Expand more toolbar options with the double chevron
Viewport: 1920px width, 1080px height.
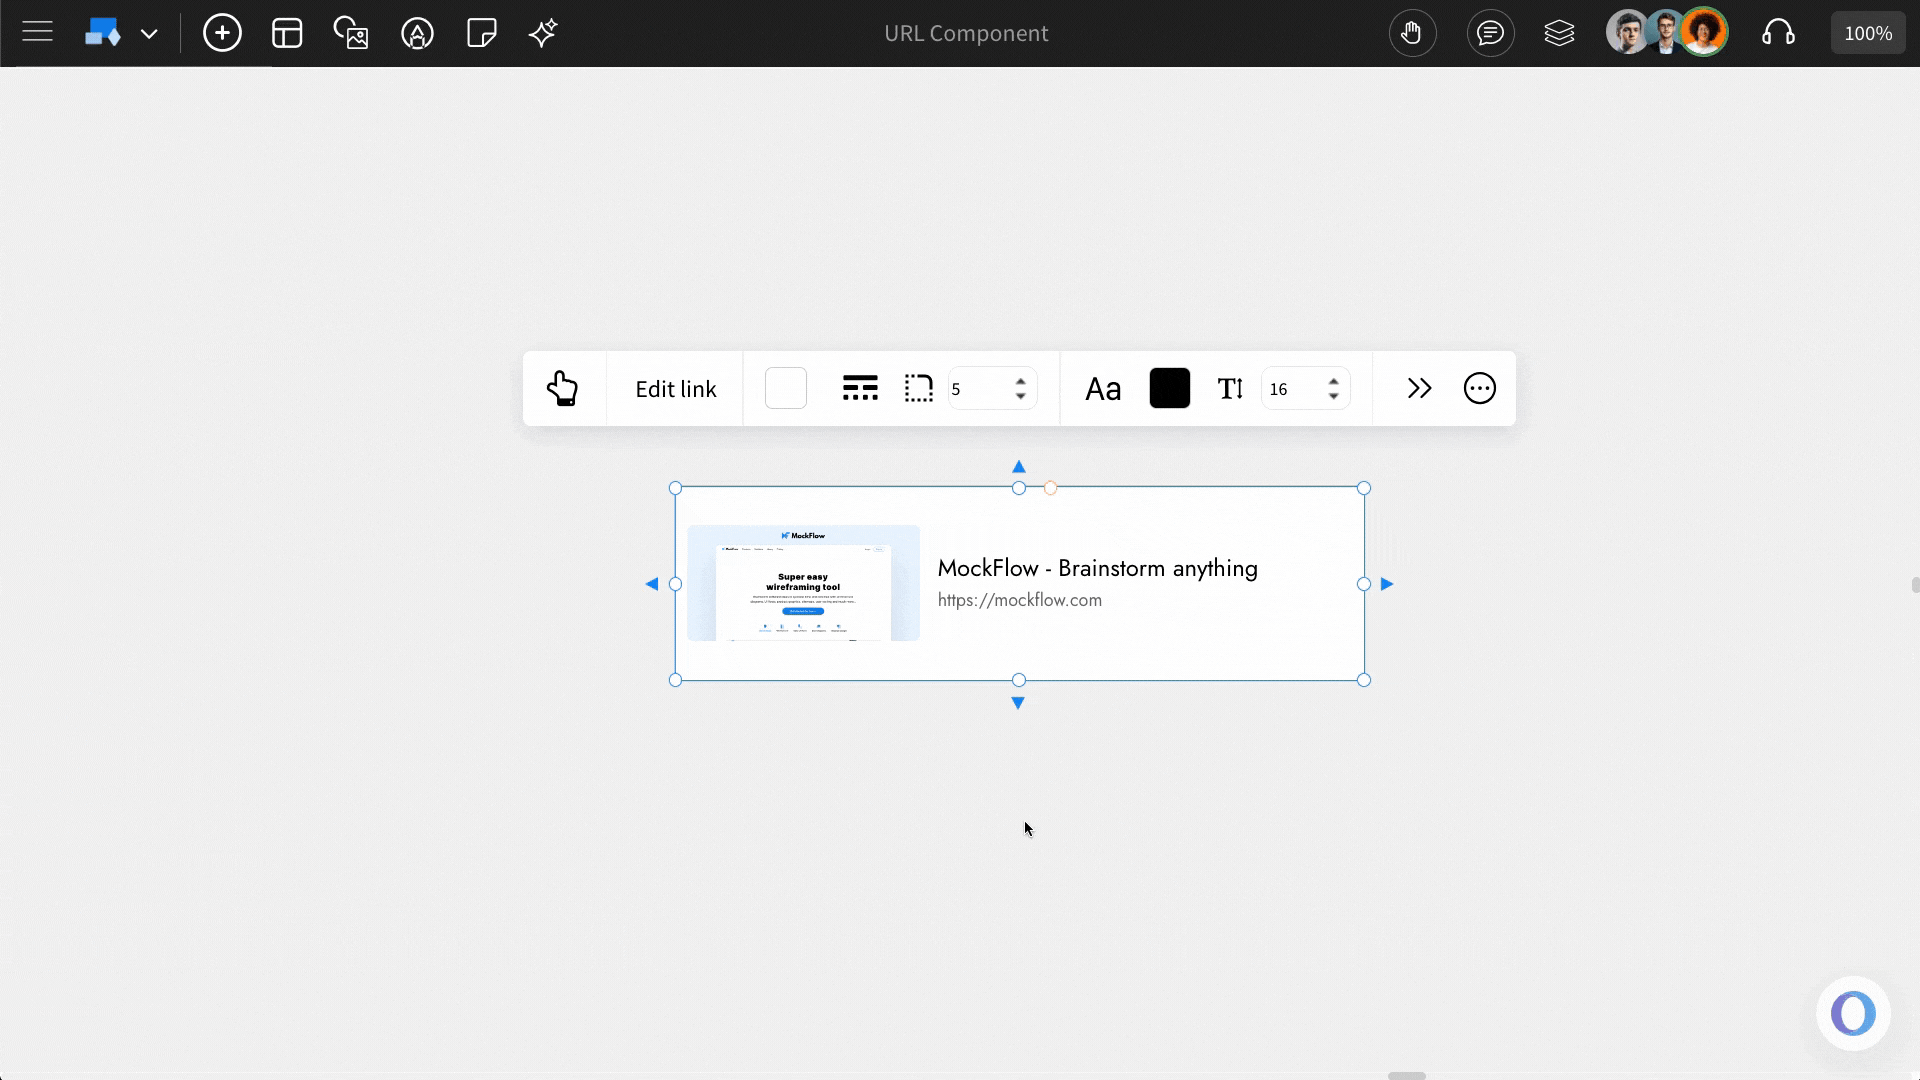pyautogui.click(x=1419, y=389)
